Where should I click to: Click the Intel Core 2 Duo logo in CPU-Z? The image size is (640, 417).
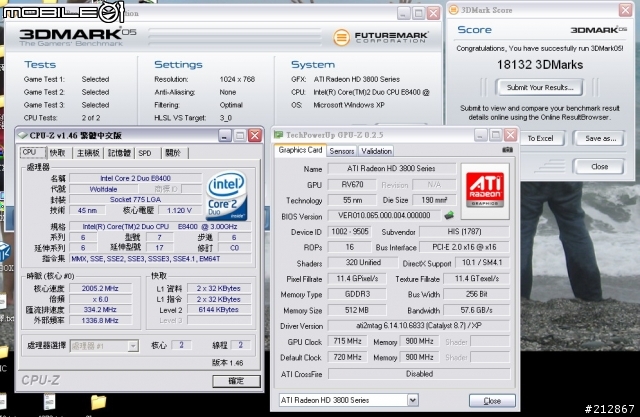coord(227,195)
